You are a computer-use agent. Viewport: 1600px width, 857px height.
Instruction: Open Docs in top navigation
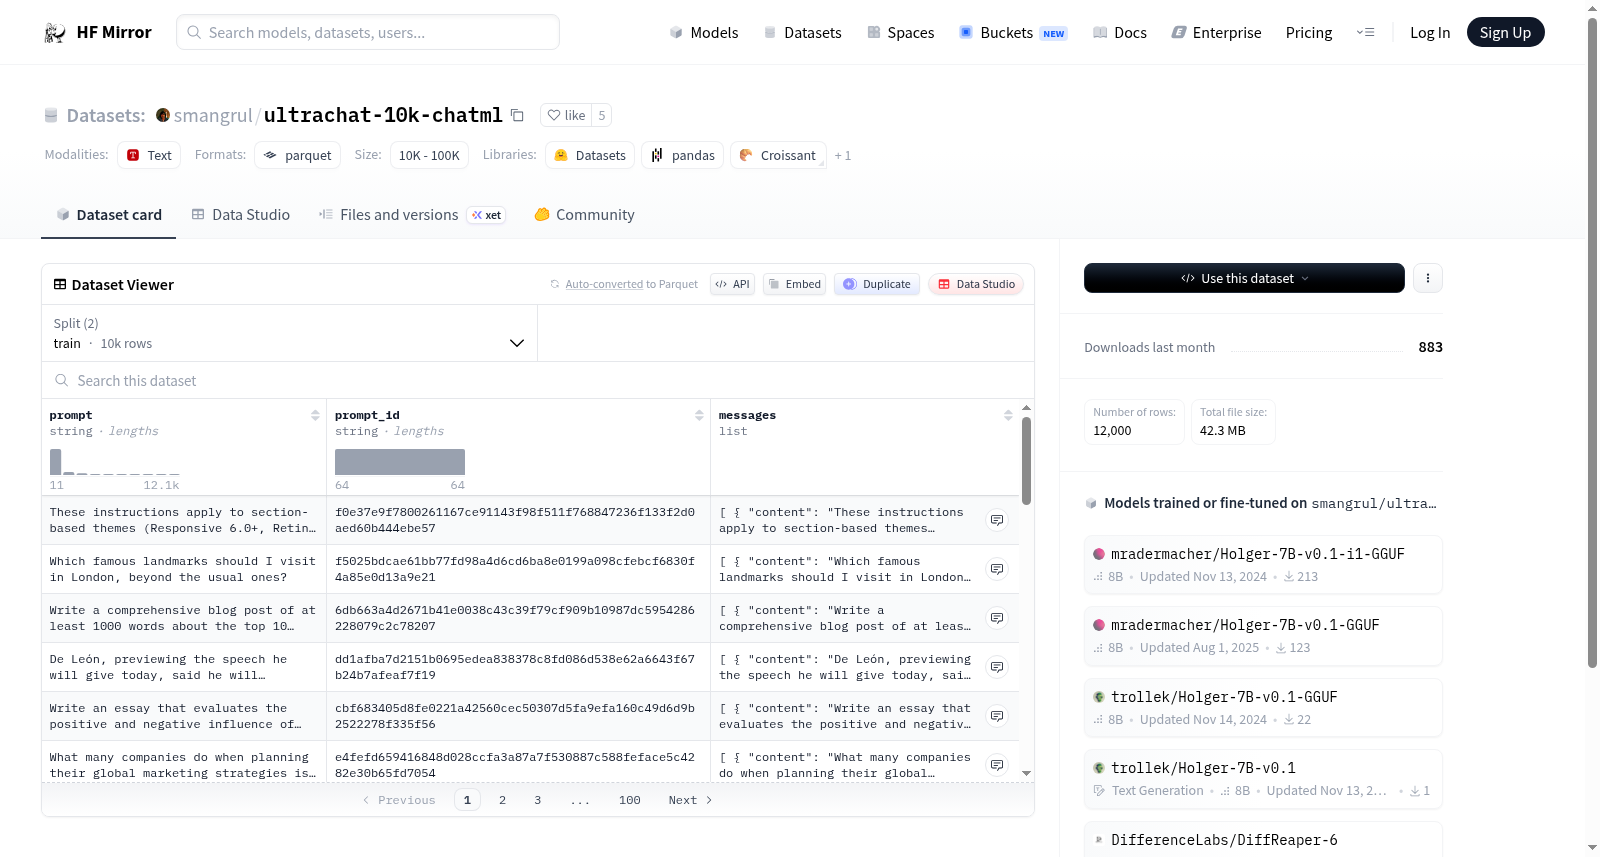(x=1120, y=32)
